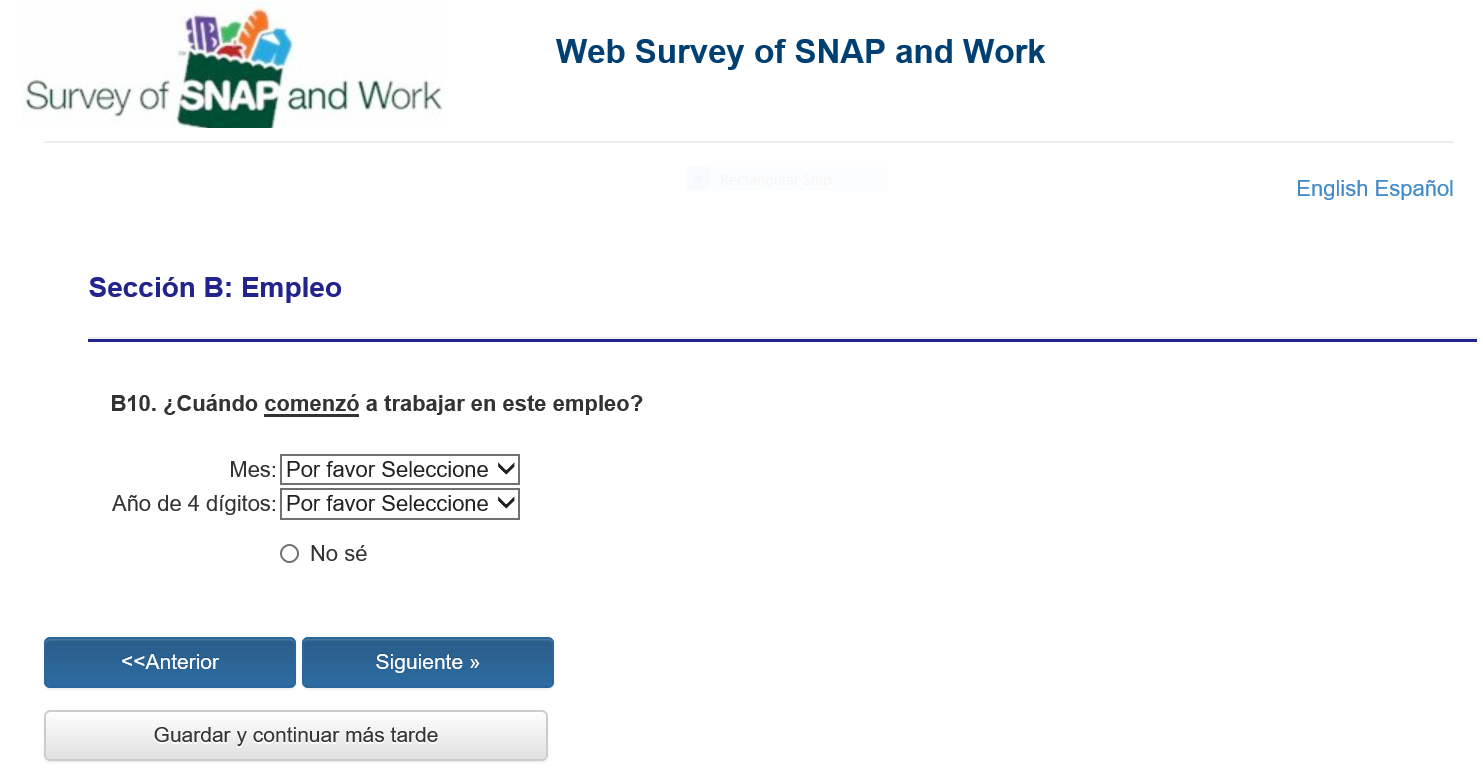Viewport: 1483px width, 776px height.
Task: Go back with the <<Anterior button
Action: 170,662
